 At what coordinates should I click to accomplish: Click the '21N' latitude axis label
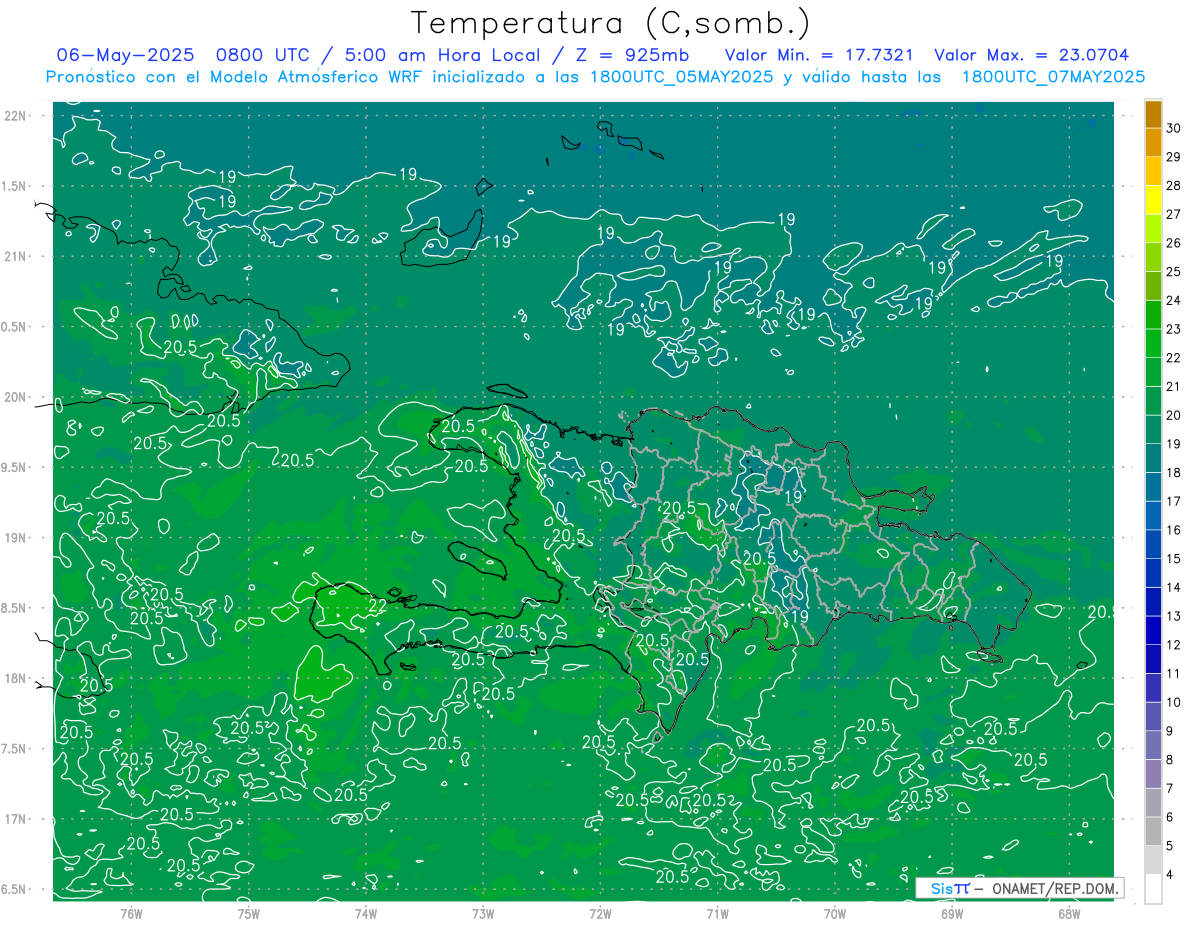tap(14, 257)
